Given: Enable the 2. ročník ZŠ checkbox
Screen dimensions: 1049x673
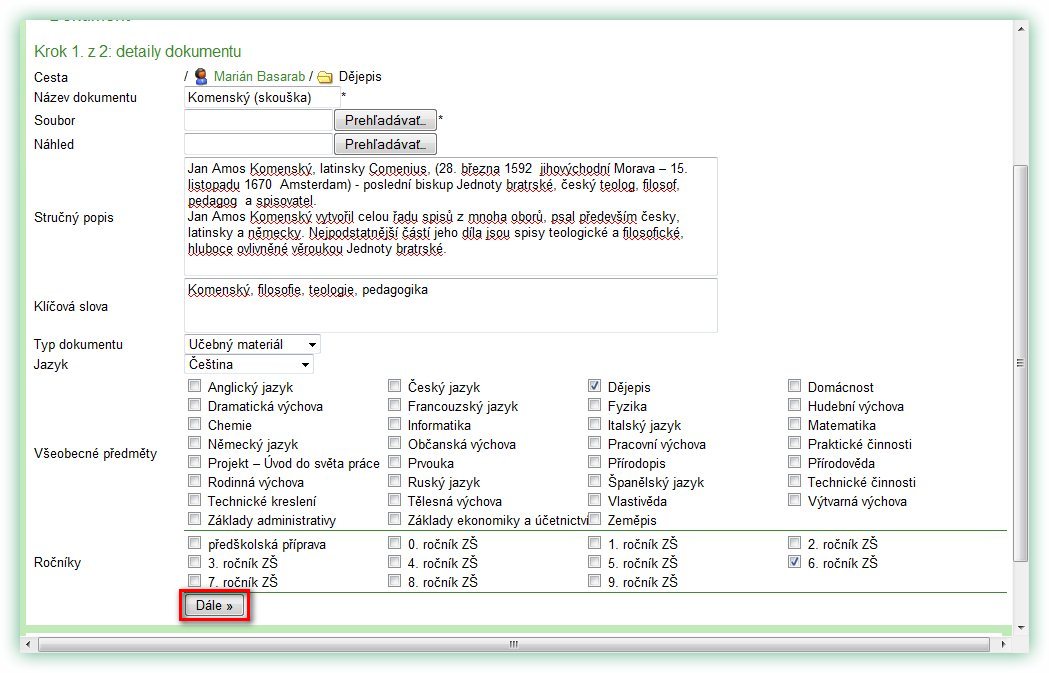Looking at the screenshot, I should [794, 543].
